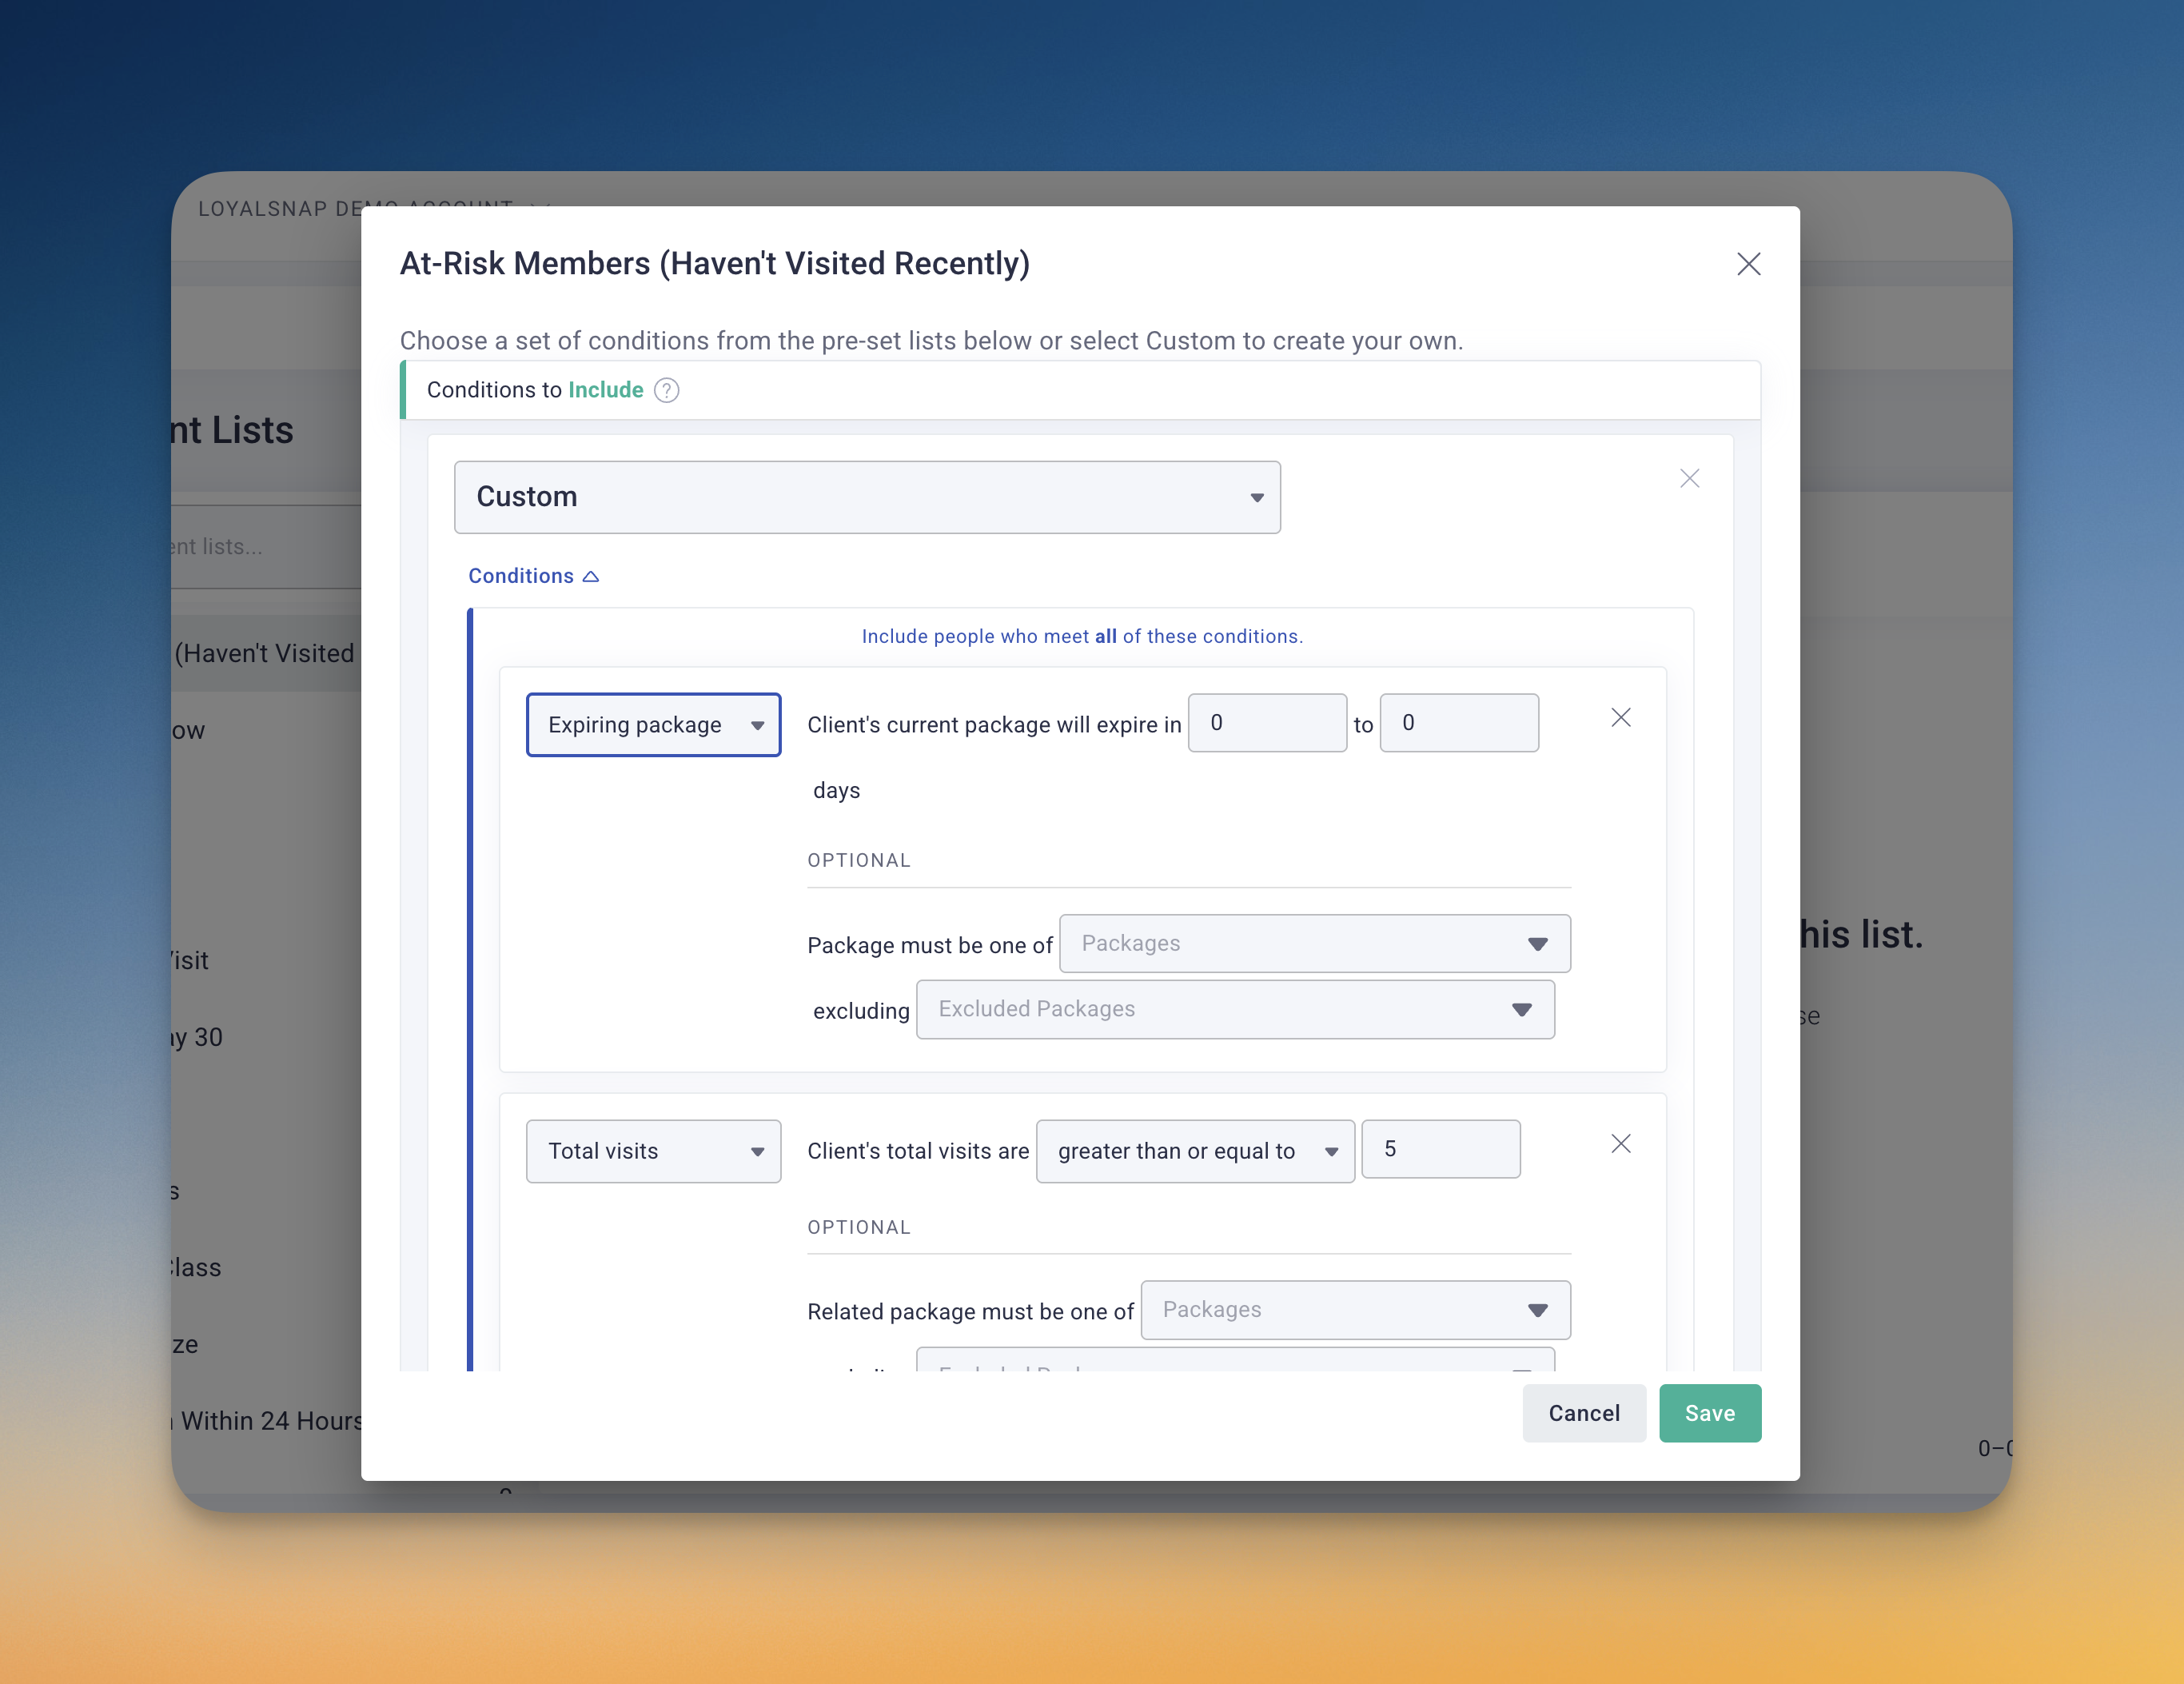Collapse the Conditions section

click(x=533, y=576)
